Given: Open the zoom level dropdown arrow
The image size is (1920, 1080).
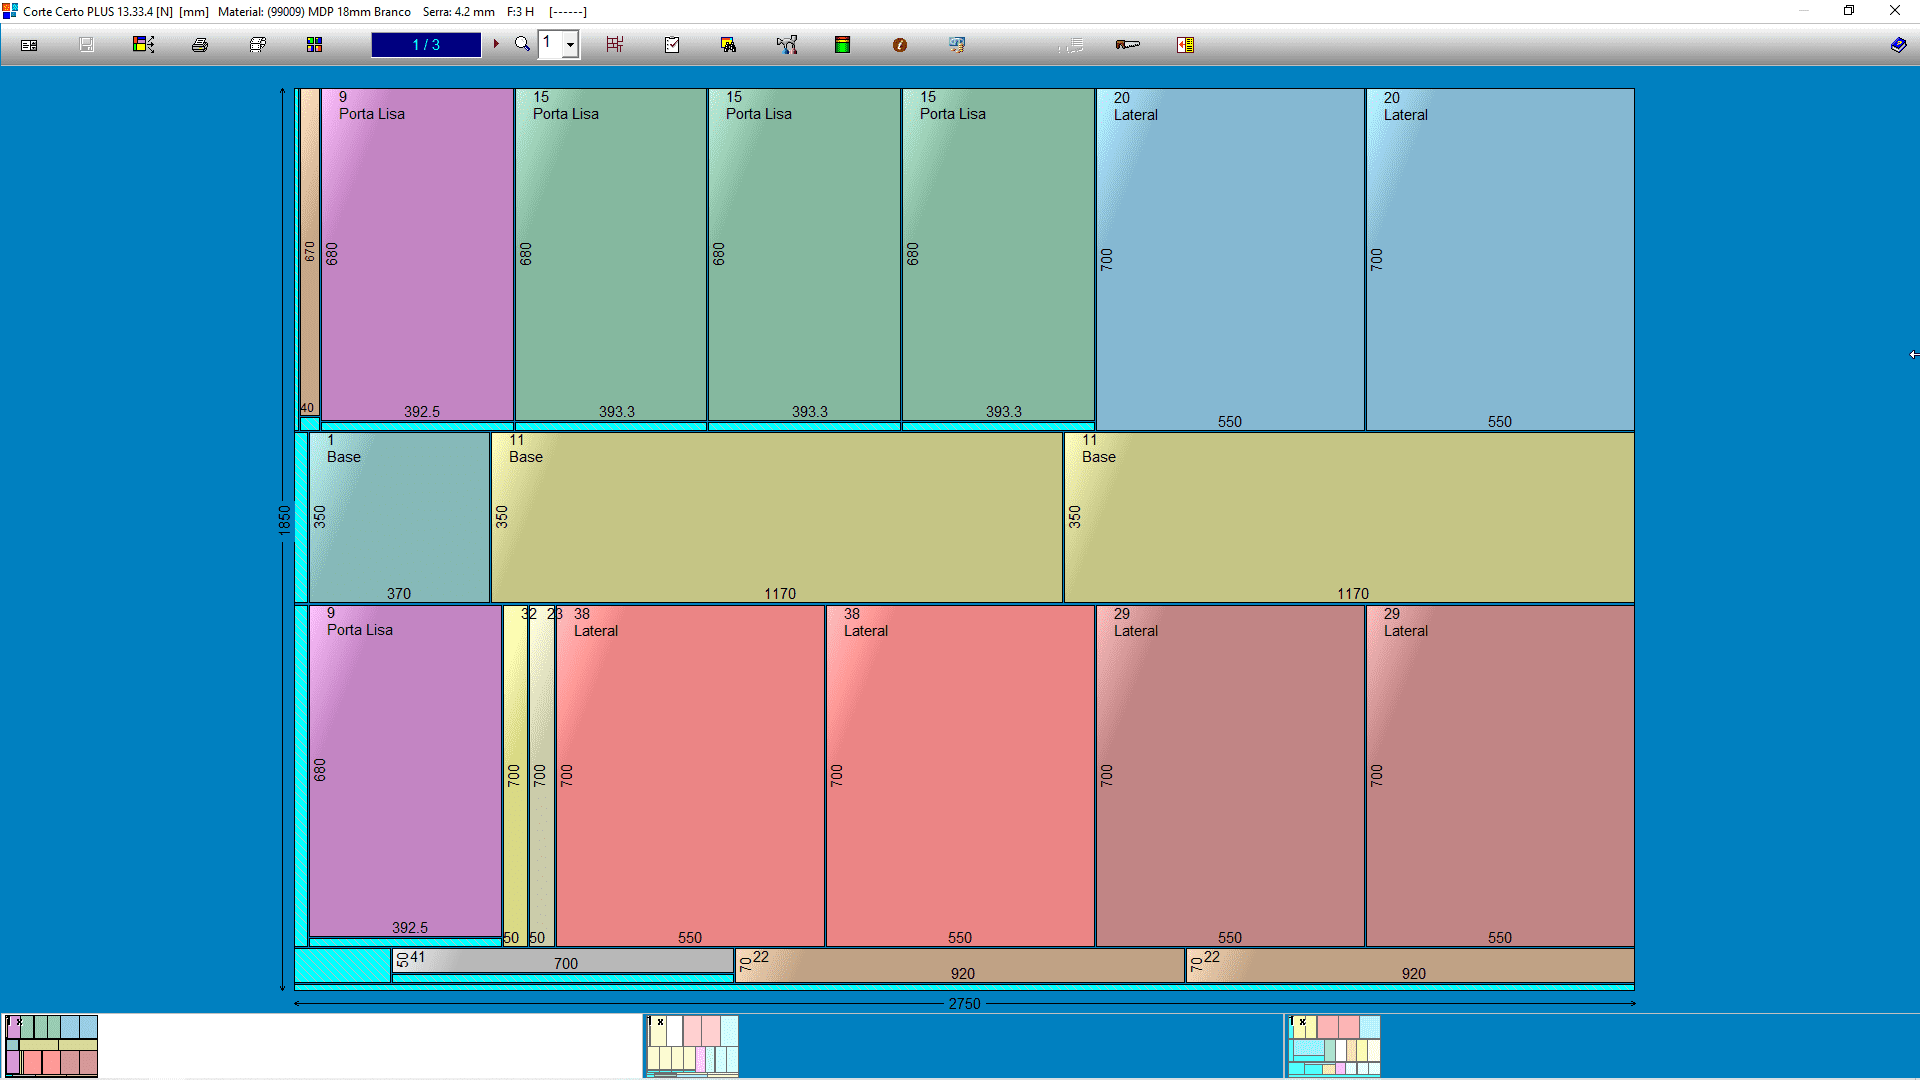Looking at the screenshot, I should click(570, 45).
